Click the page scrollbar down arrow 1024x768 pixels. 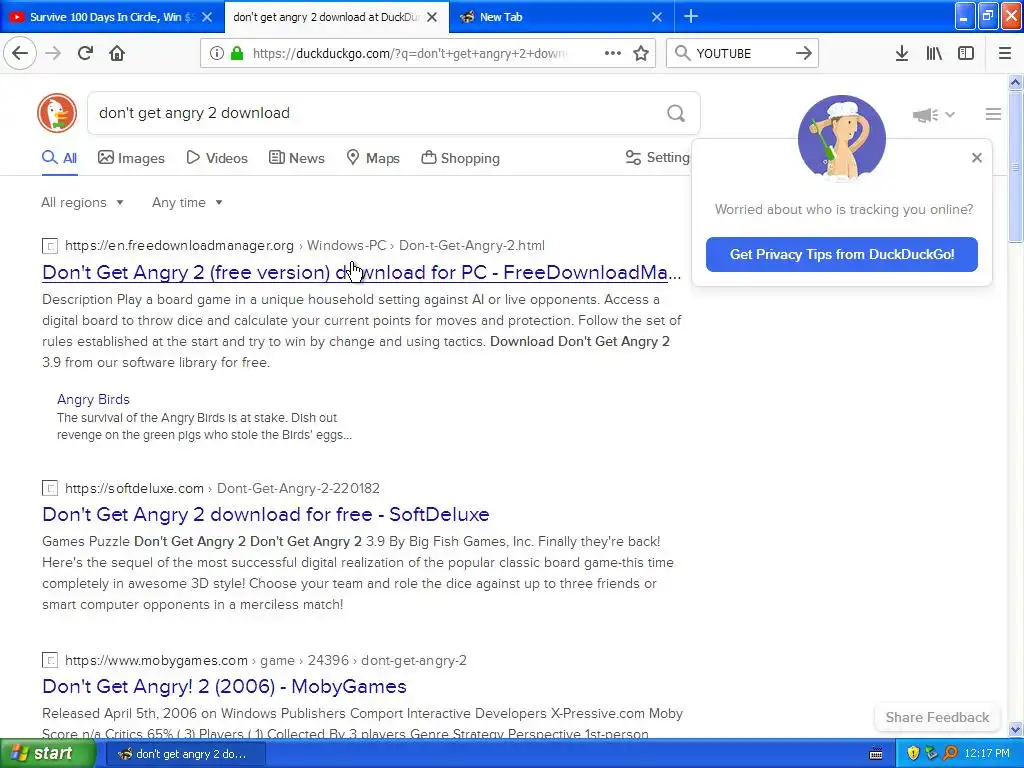coord(1016,729)
